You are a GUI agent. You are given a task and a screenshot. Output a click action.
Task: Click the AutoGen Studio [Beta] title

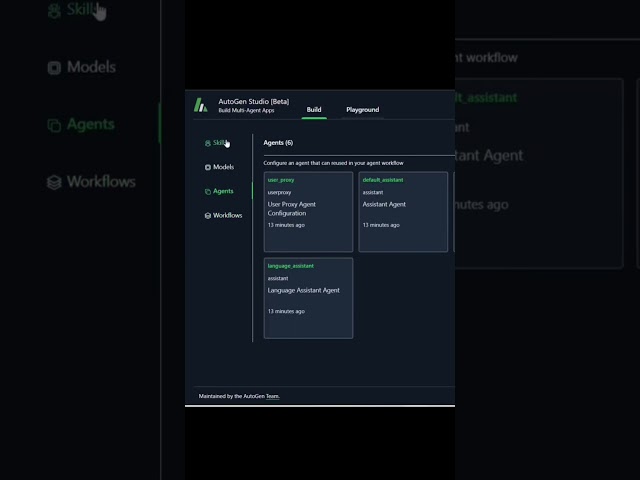coord(253,101)
